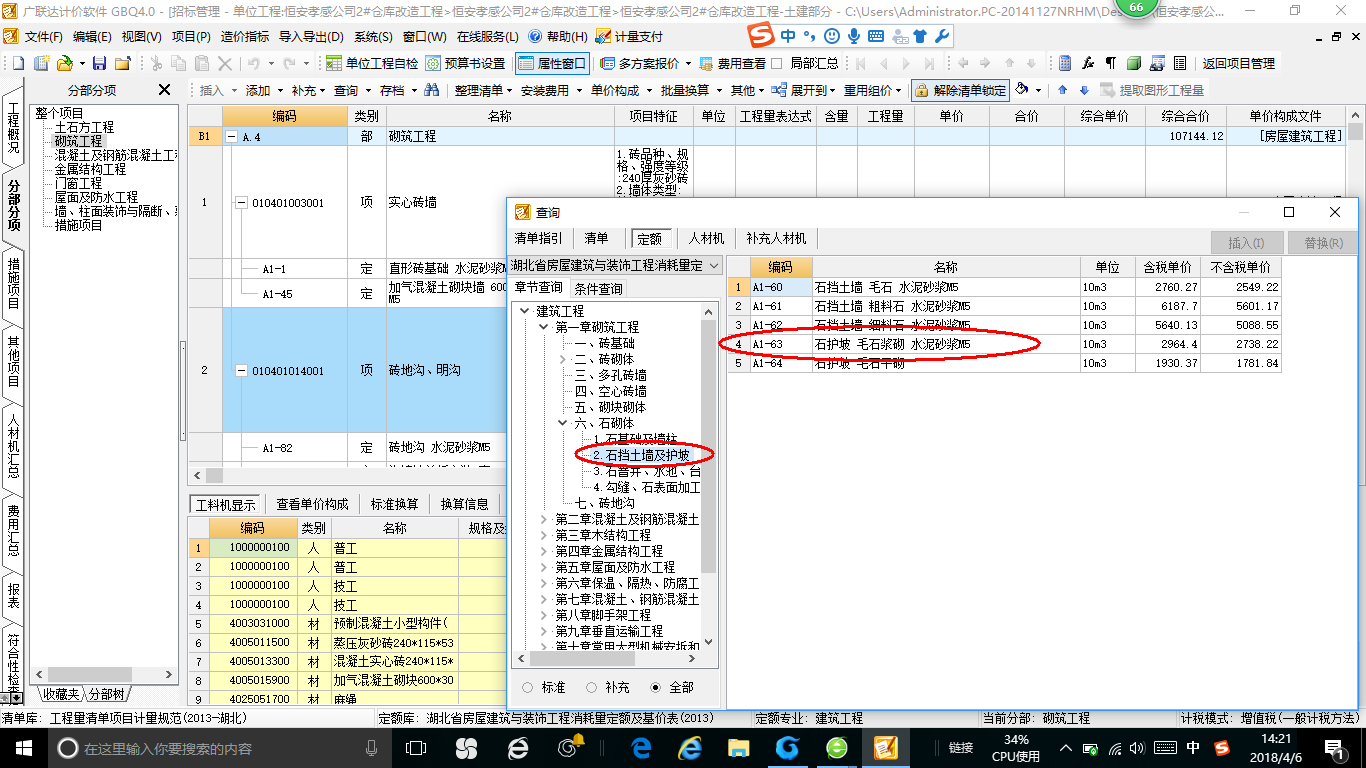Click Sogou input microphone icon
Viewport: 1366px width, 768px height.
point(854,36)
